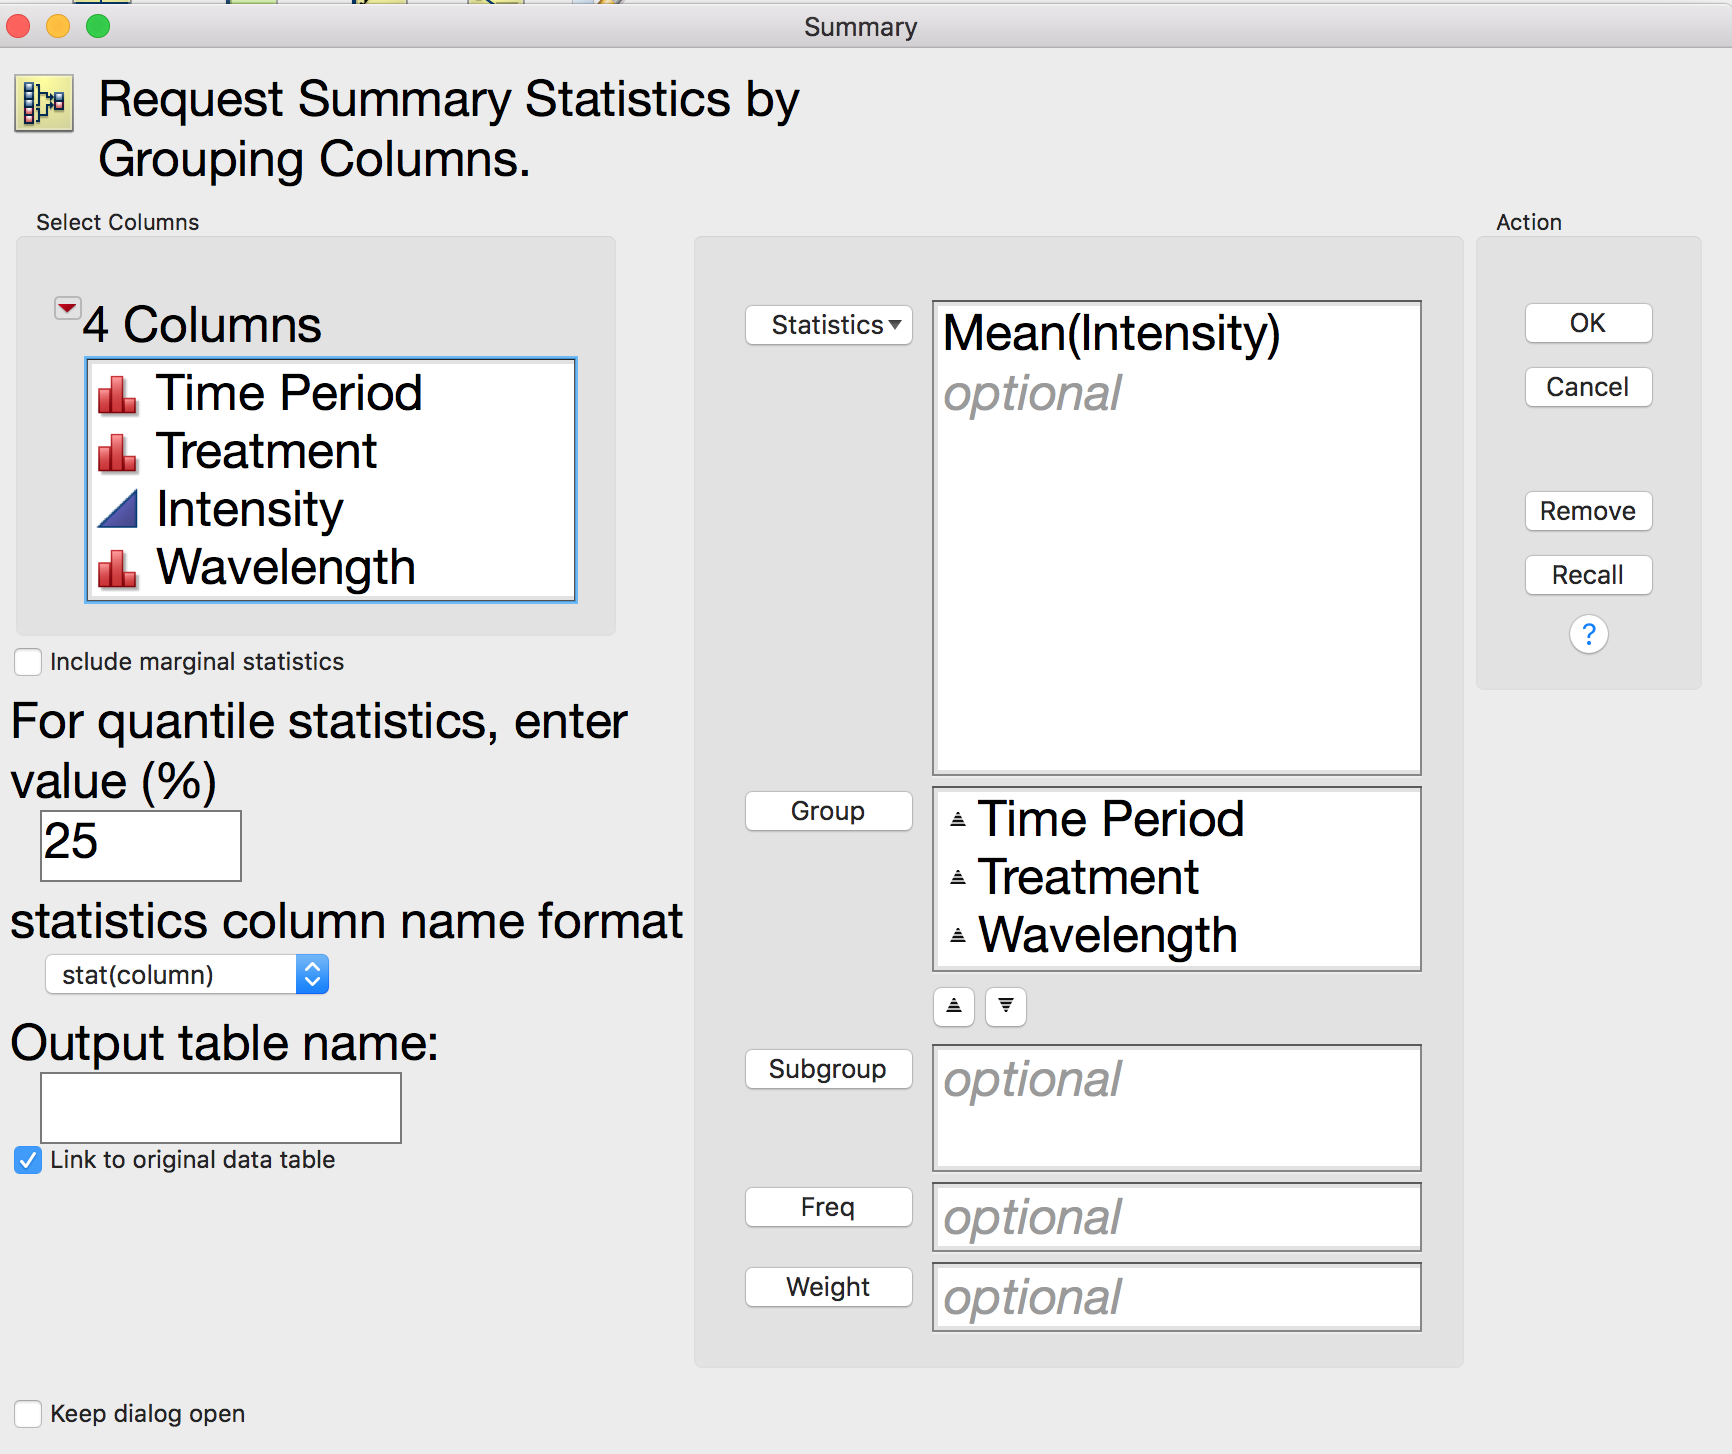Click the help question mark icon

(1588, 634)
